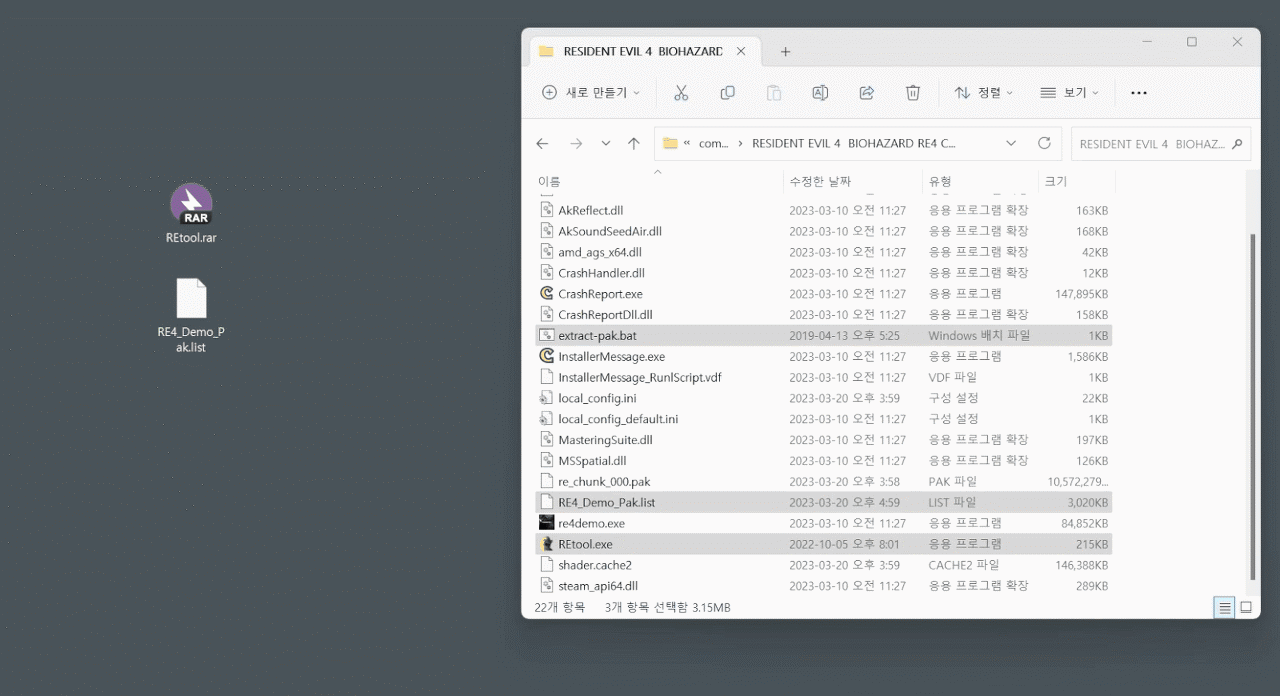This screenshot has height=696, width=1280.
Task: Click the 147,895KB size value
Action: (1082, 294)
